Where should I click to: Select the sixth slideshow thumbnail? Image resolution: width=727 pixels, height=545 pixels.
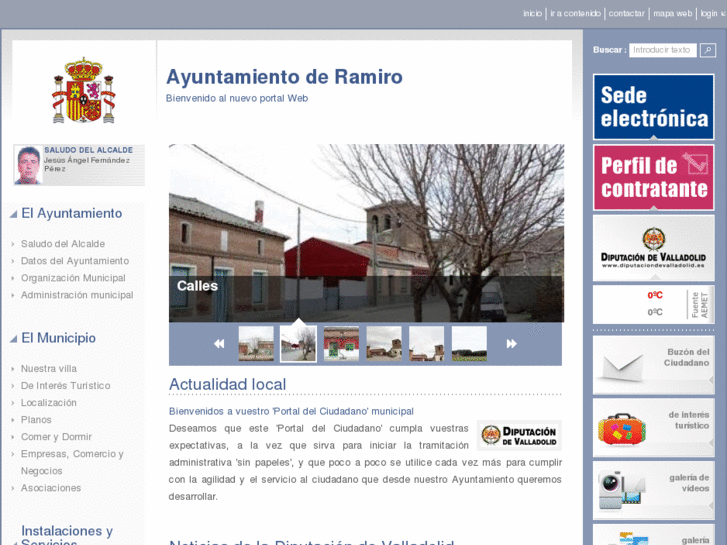click(x=469, y=344)
